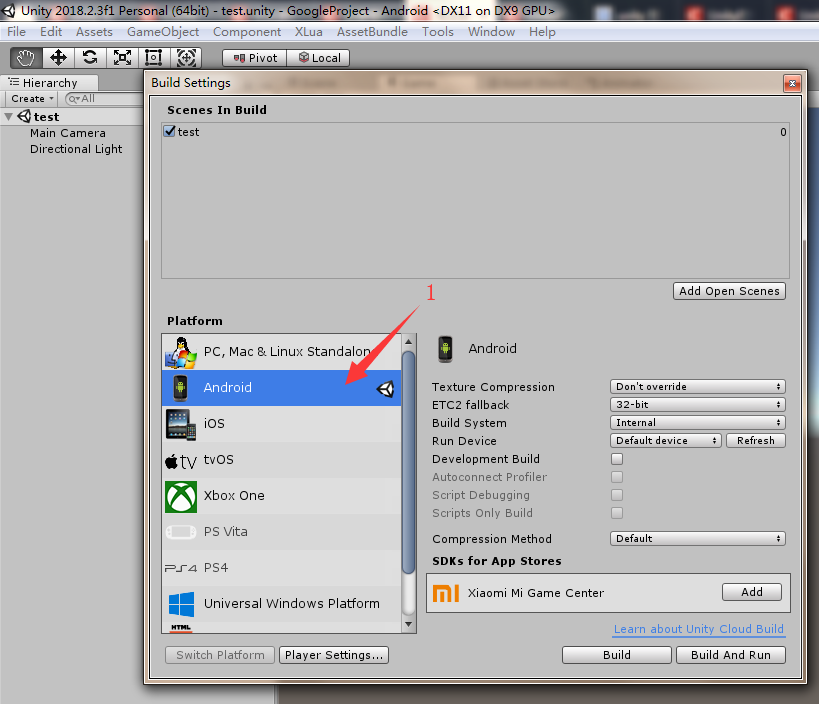Click the Build button
The height and width of the screenshot is (704, 819).
(x=617, y=655)
